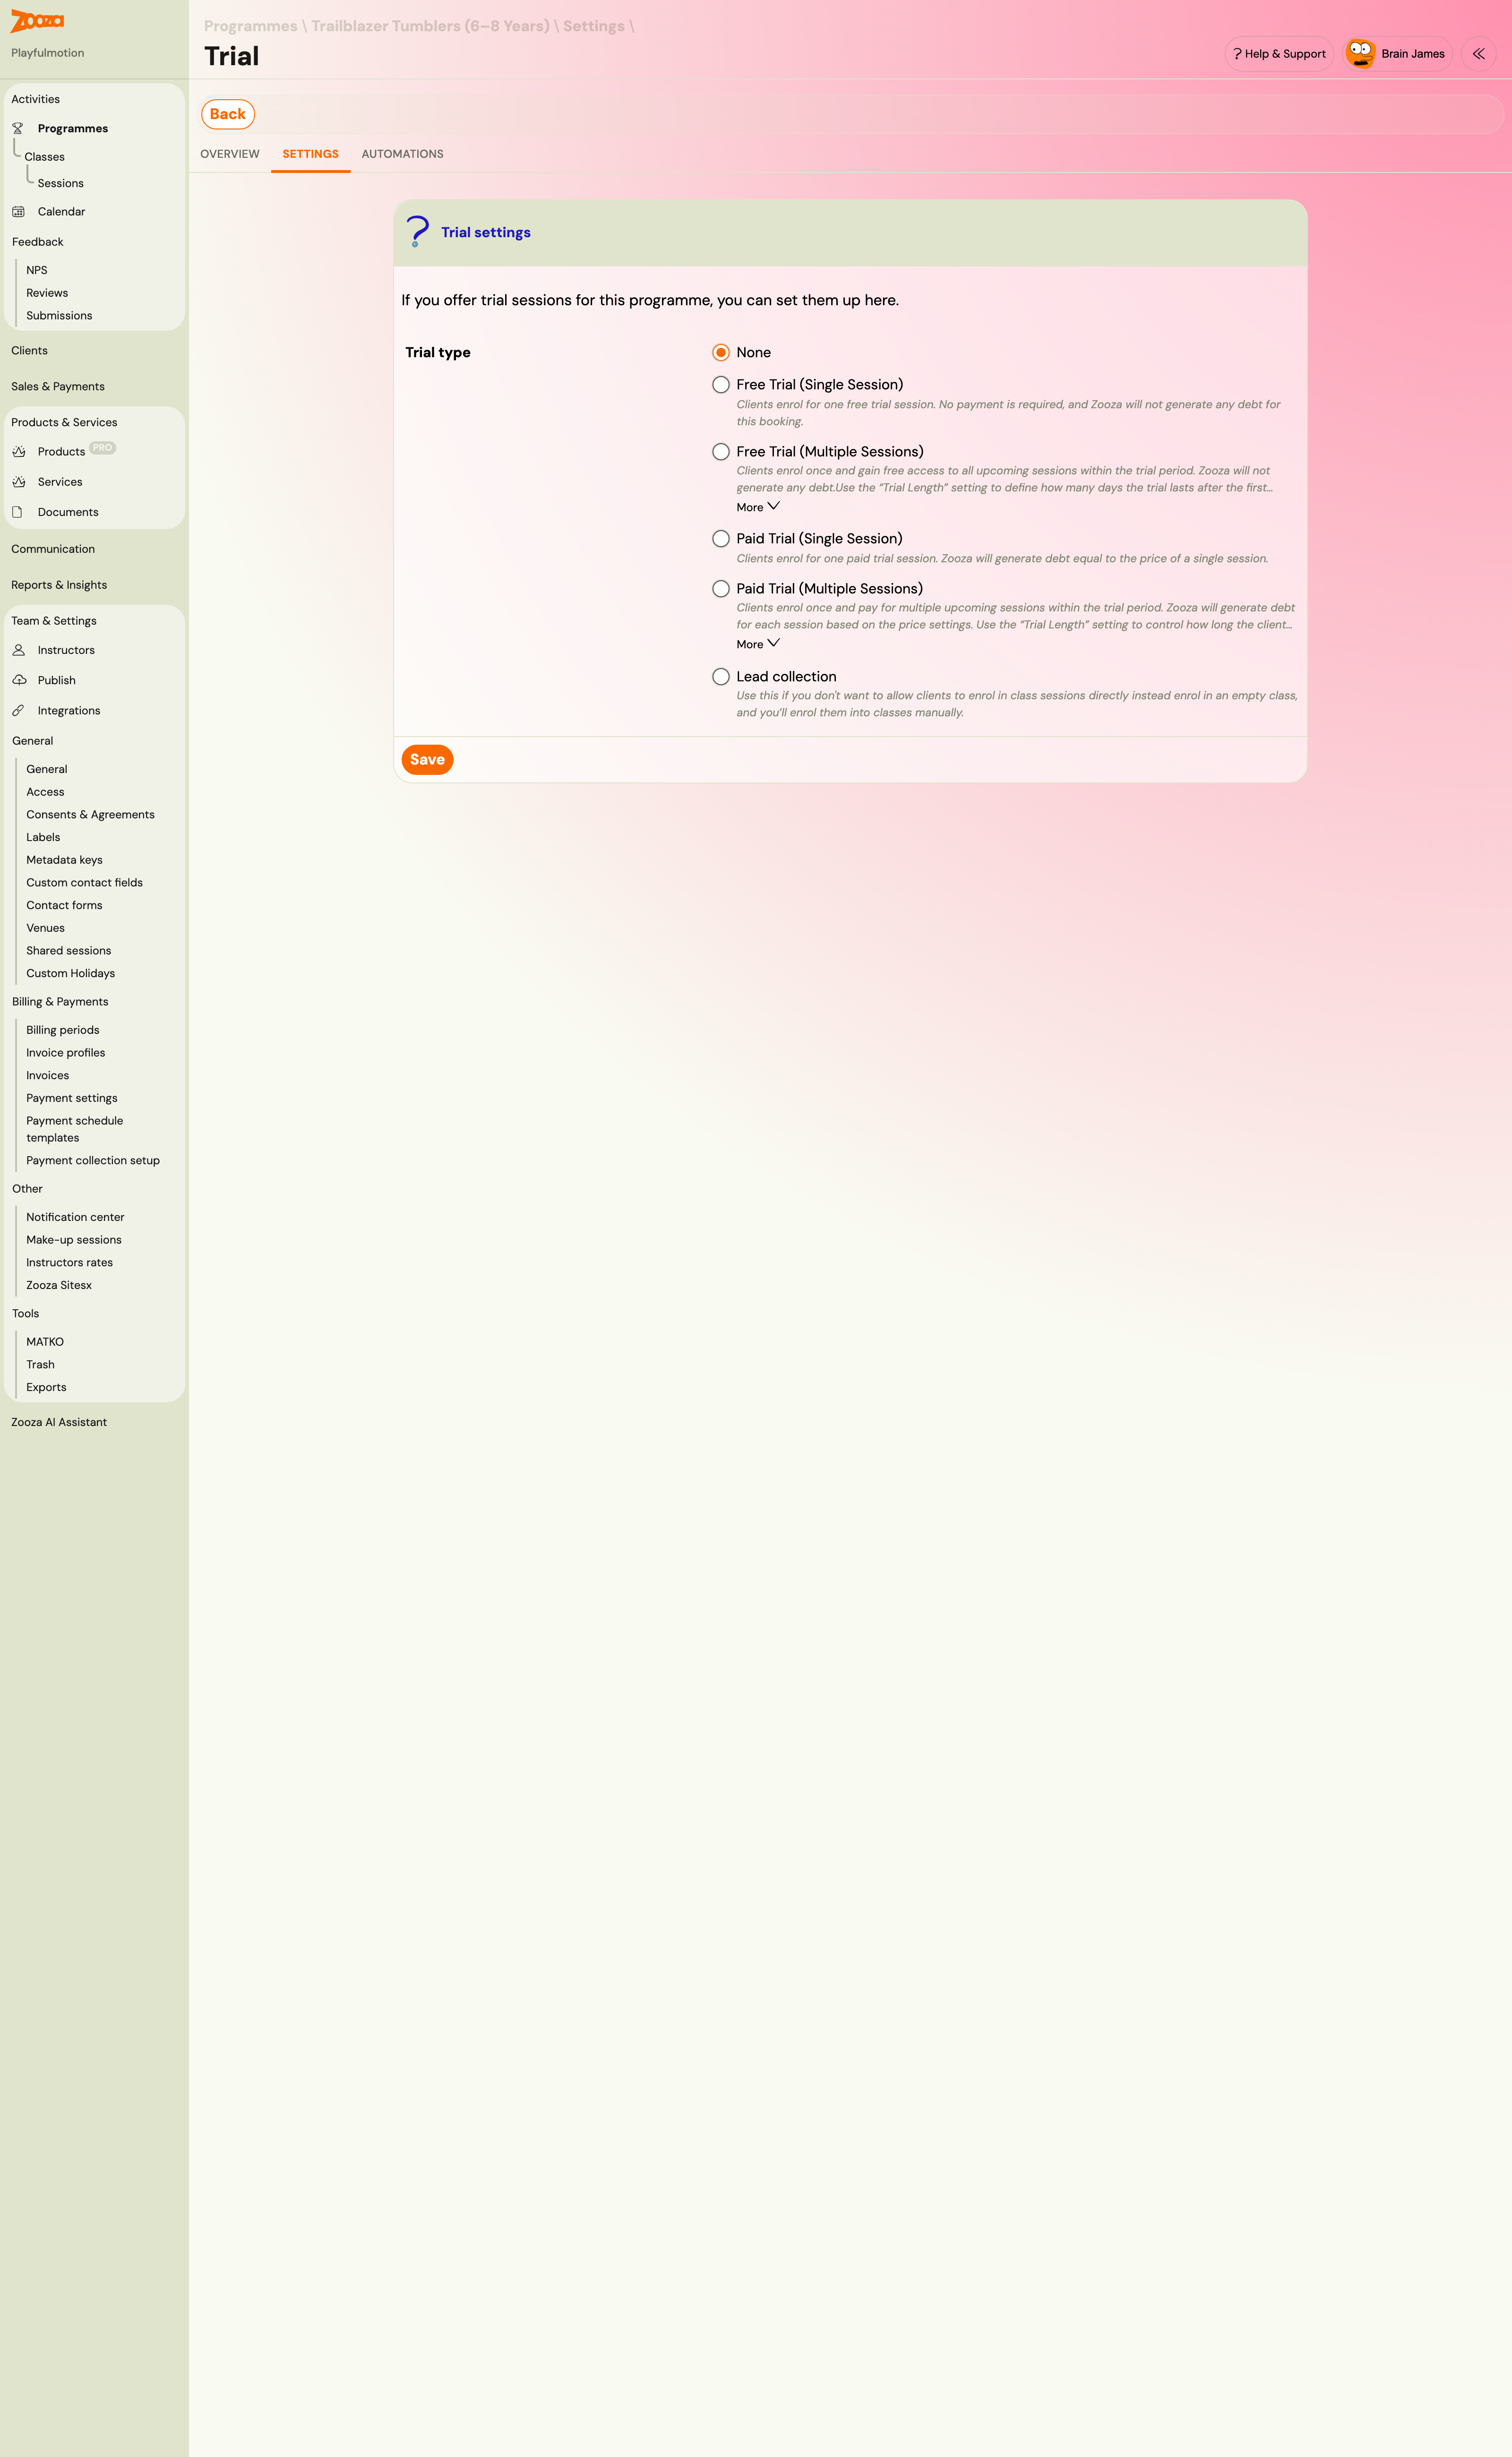1512x2457 pixels.
Task: Open Sessions in the sidebar
Action: (x=60, y=183)
